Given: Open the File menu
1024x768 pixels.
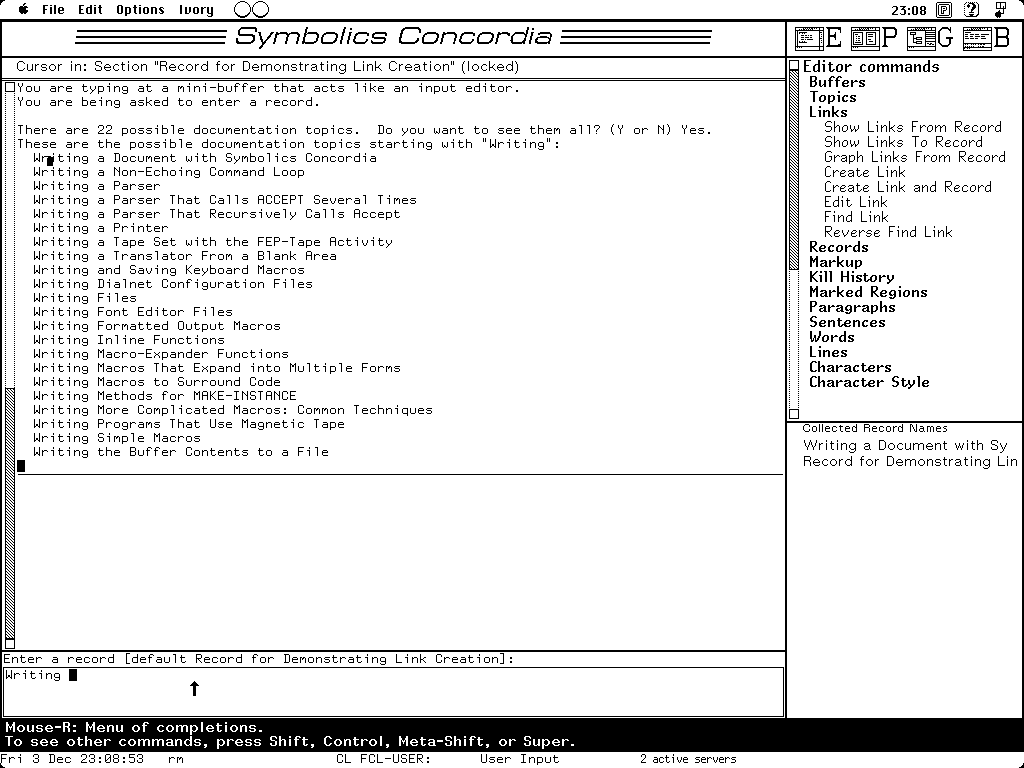Looking at the screenshot, I should click(x=53, y=9).
